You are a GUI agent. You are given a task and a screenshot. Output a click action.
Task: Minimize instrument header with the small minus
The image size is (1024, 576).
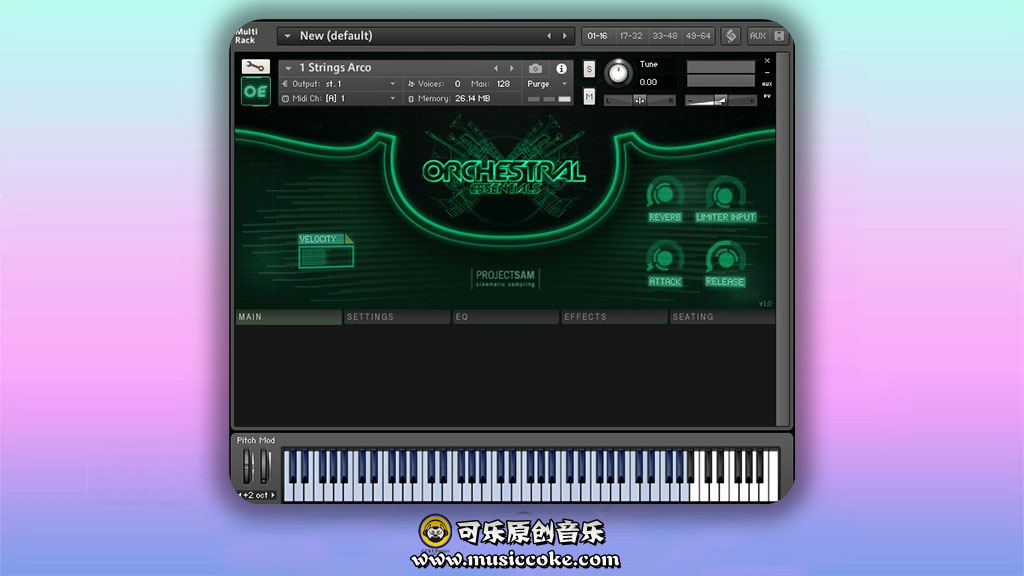click(x=767, y=72)
